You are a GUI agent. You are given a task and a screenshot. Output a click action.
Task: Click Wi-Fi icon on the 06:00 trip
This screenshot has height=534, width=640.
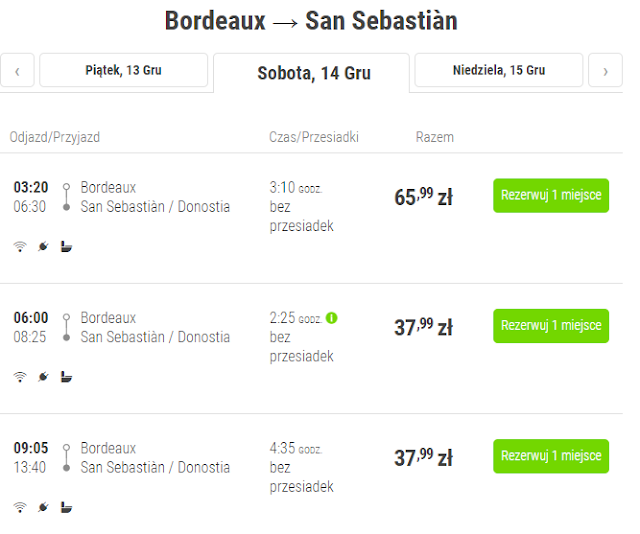pos(19,377)
